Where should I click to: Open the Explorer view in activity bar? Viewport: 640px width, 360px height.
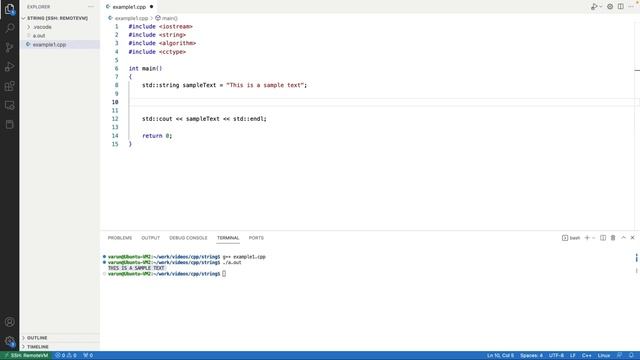click(9, 9)
